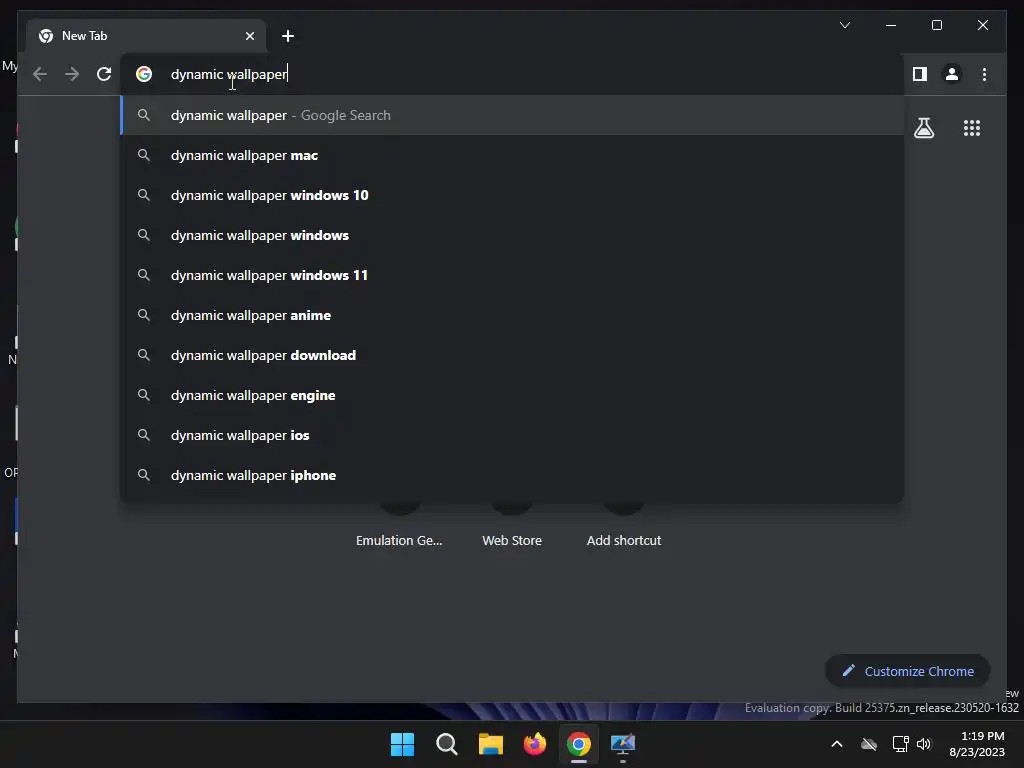Image resolution: width=1024 pixels, height=768 pixels.
Task: Choose 'dynamic wallpaper ios' suggestion
Action: (x=512, y=436)
